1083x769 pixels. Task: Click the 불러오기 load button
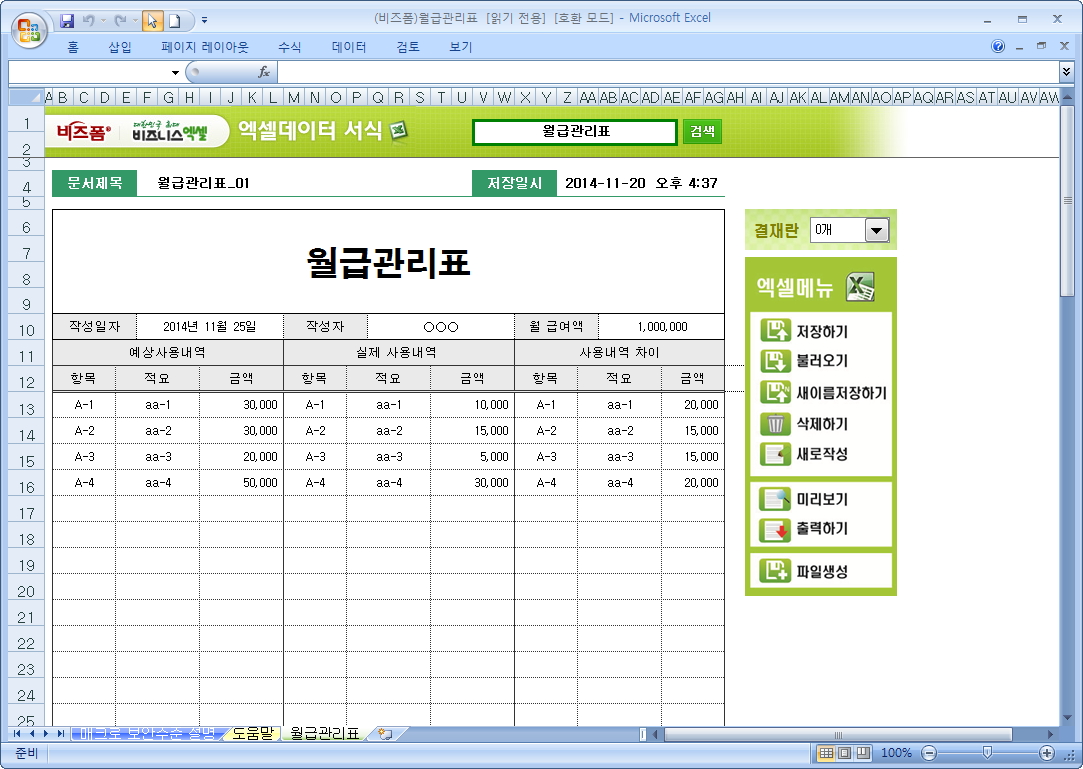tap(822, 361)
